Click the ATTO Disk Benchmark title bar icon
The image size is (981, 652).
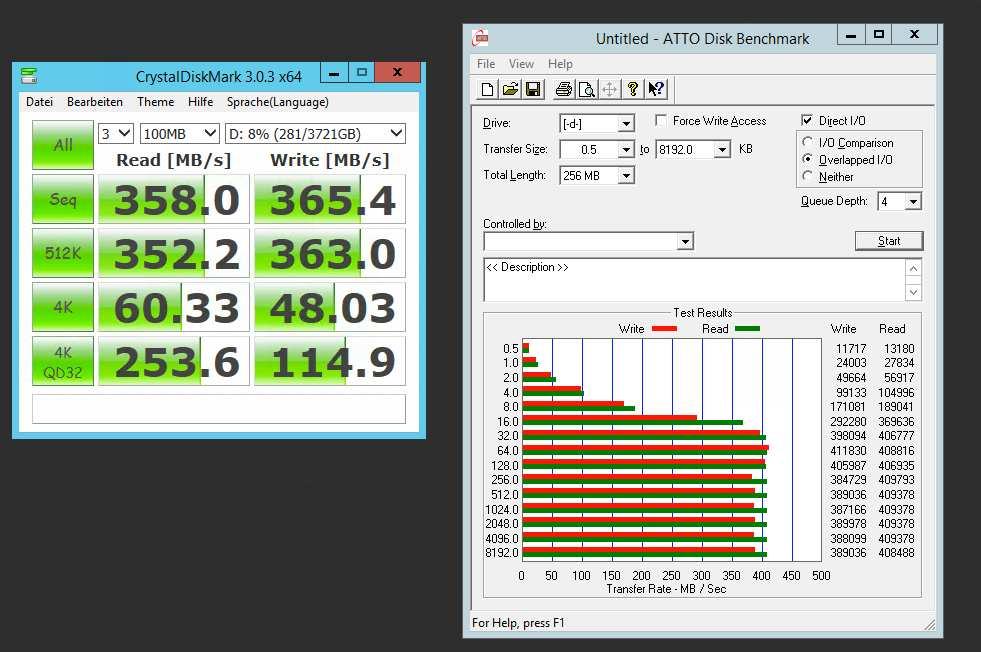tap(480, 38)
